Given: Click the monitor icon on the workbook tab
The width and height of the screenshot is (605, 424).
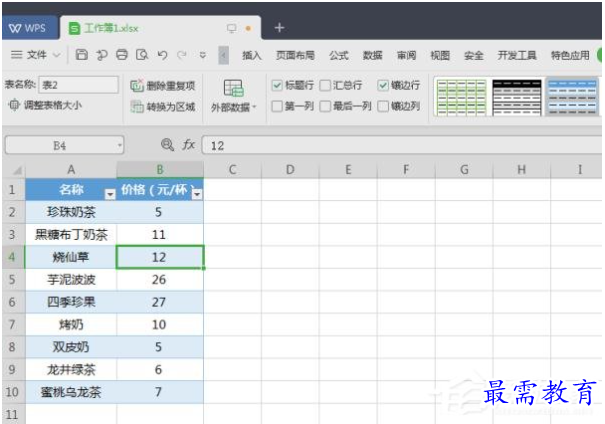Looking at the screenshot, I should tap(232, 28).
